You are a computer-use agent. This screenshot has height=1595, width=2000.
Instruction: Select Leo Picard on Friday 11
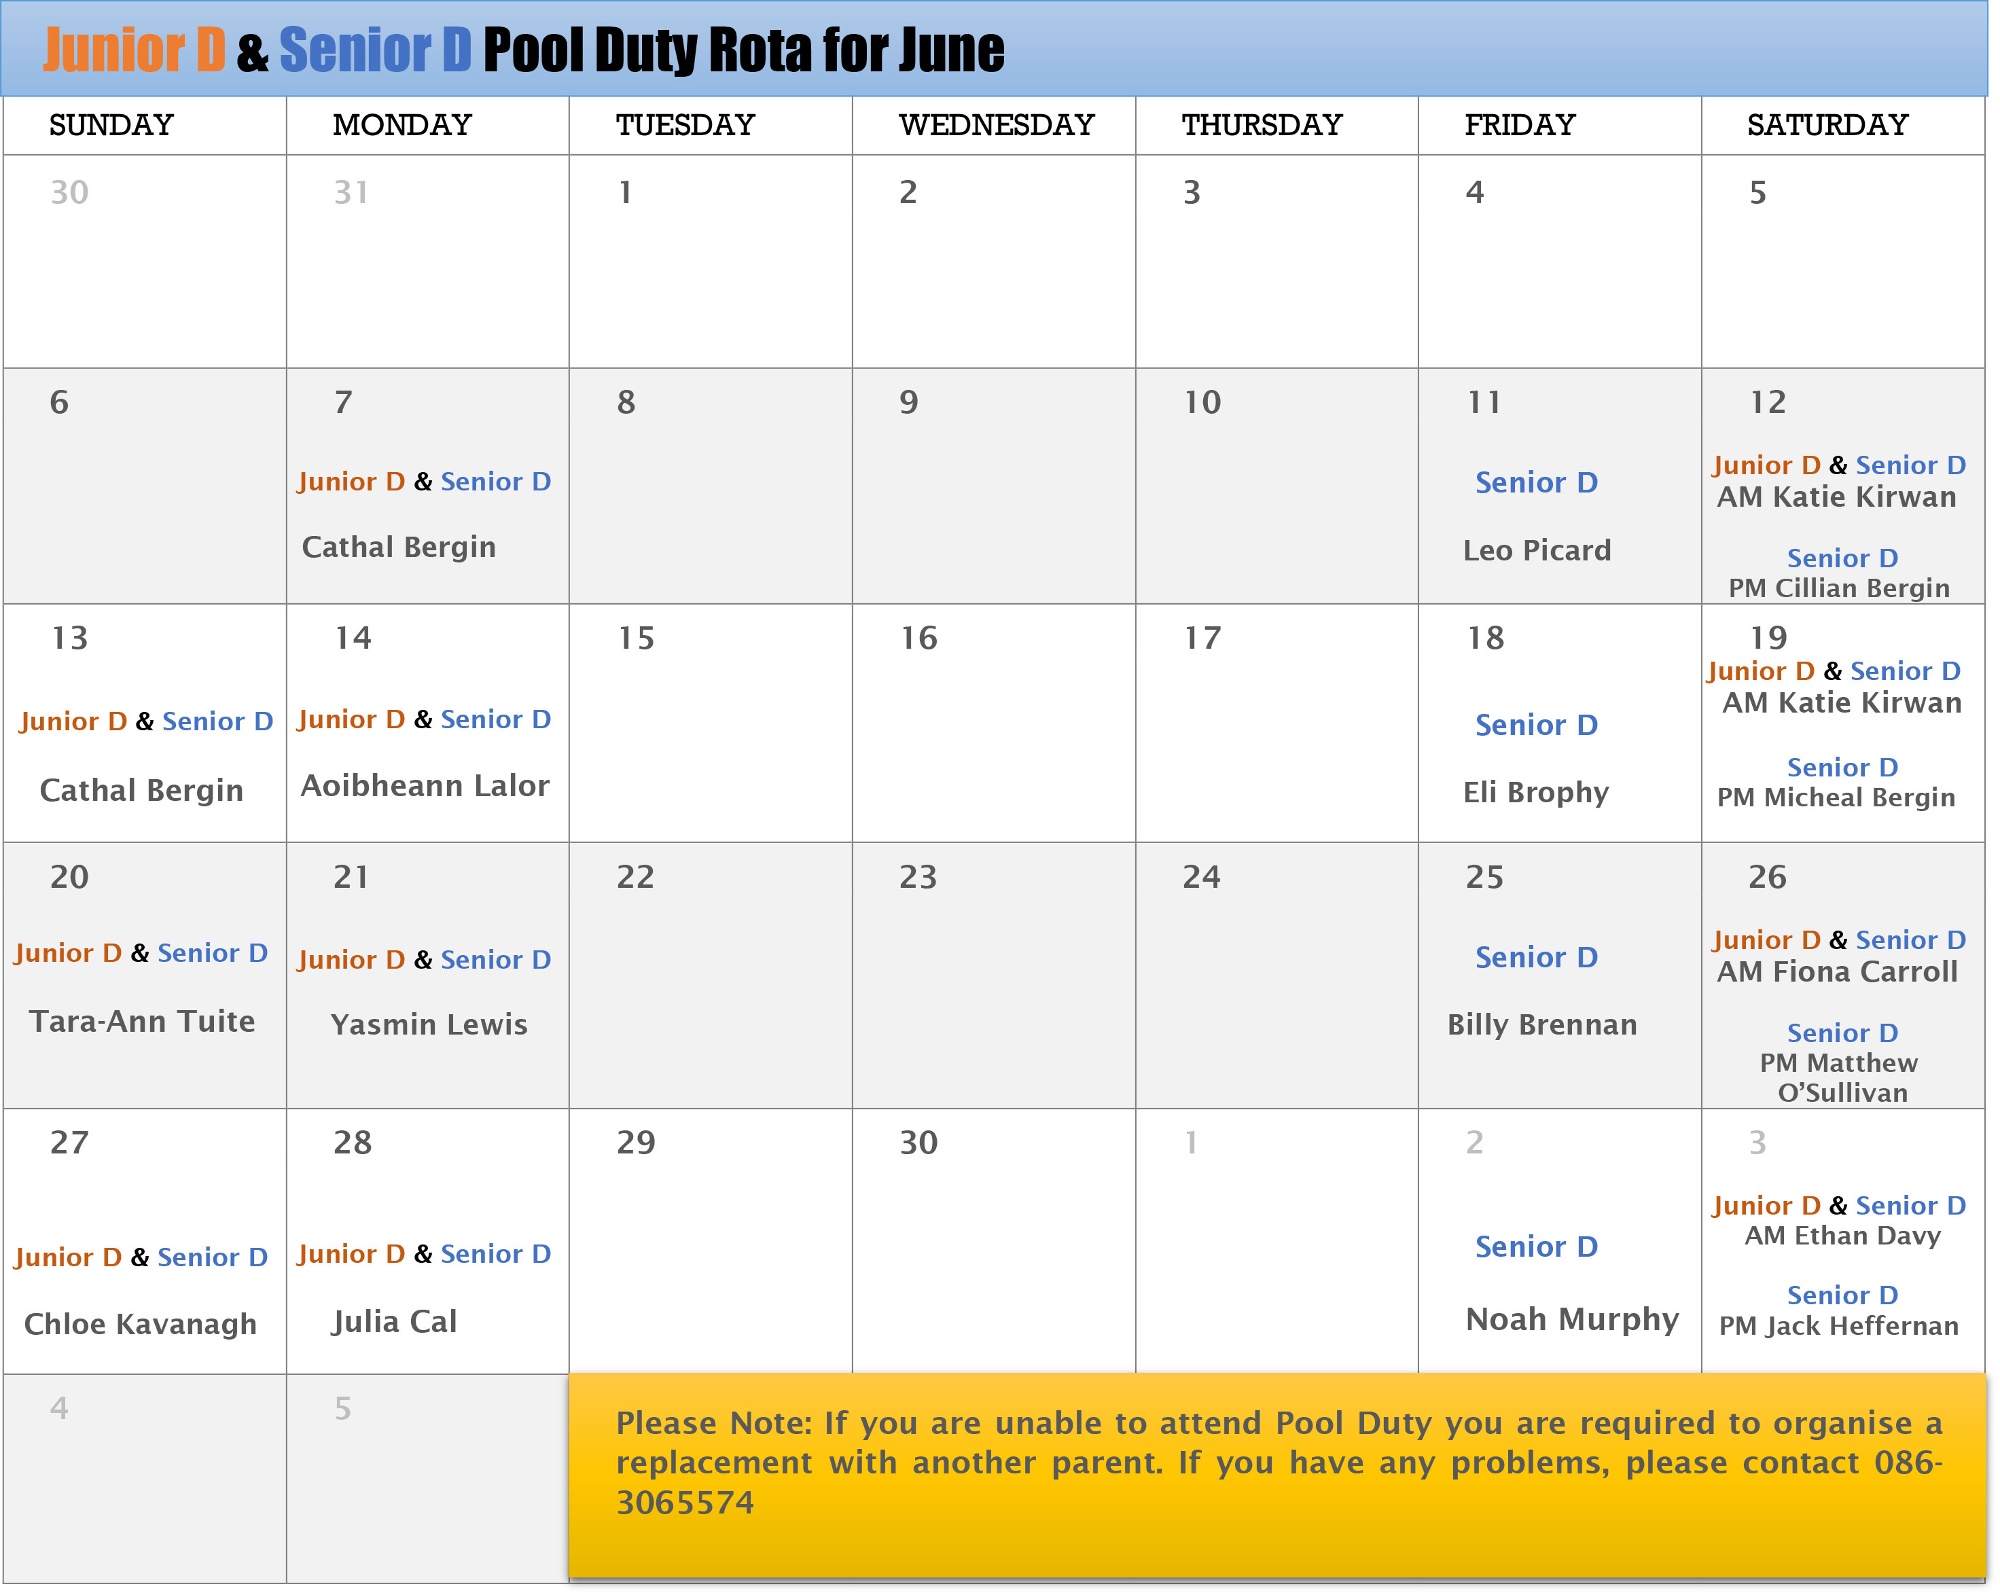tap(1536, 550)
